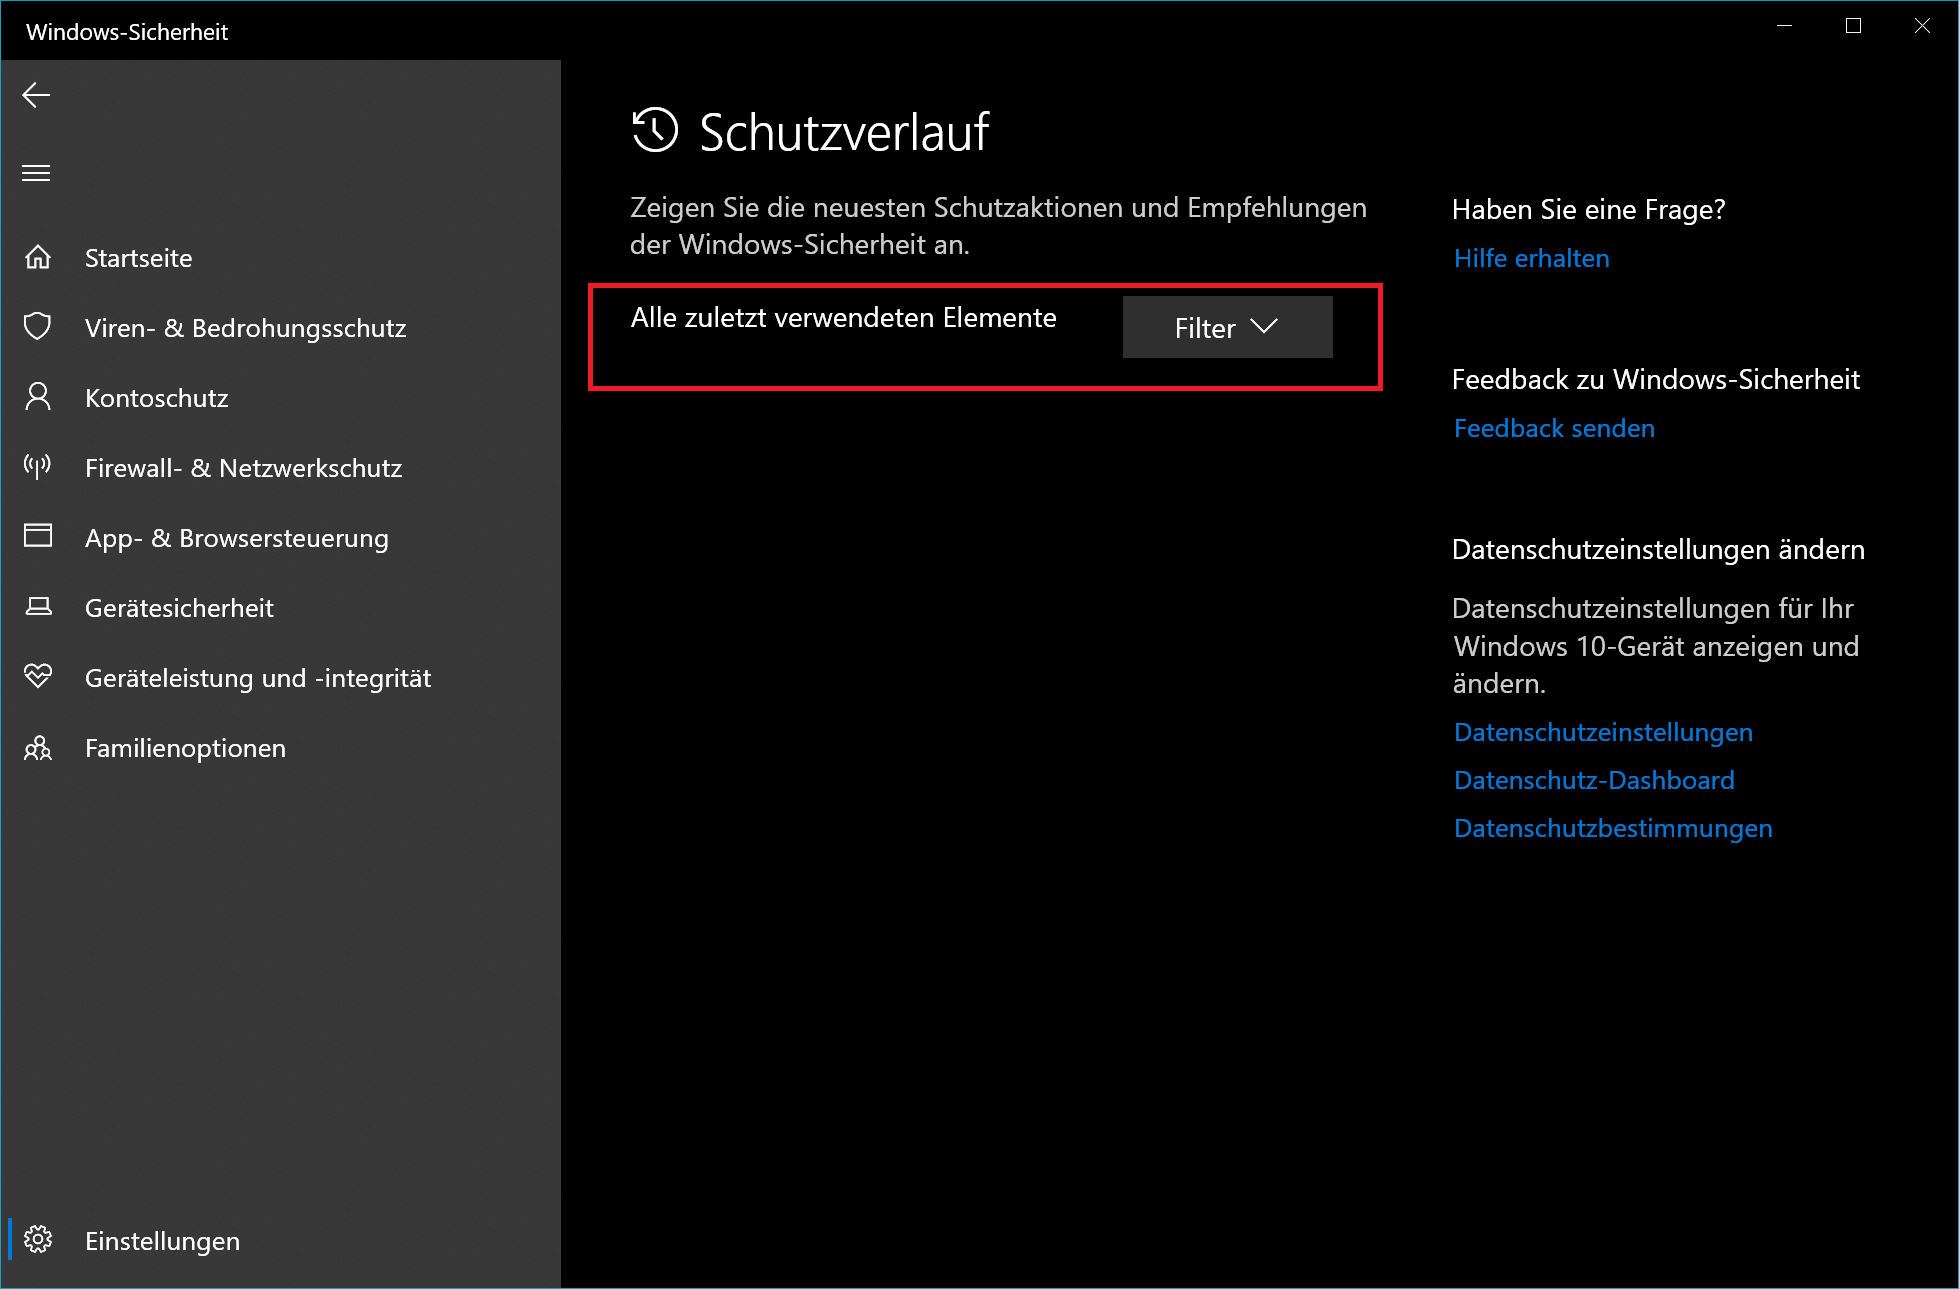Click the Startseite home icon

(x=38, y=258)
